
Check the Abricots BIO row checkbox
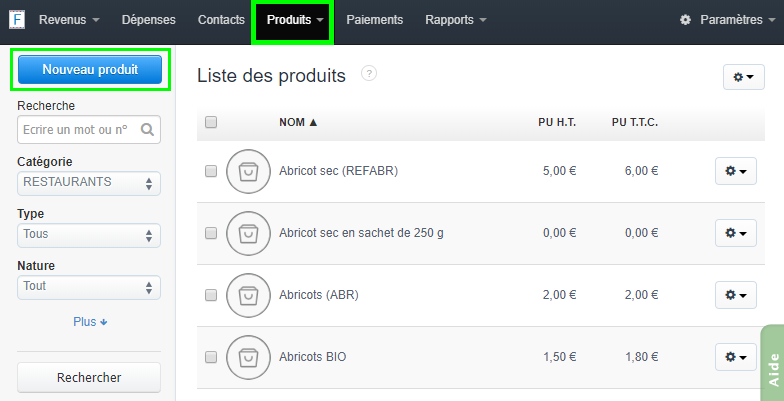(x=211, y=357)
